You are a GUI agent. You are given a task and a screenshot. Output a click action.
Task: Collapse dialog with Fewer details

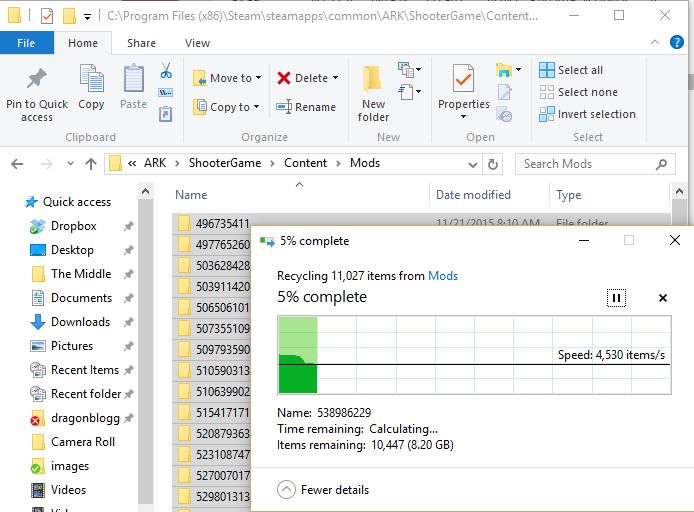(323, 490)
